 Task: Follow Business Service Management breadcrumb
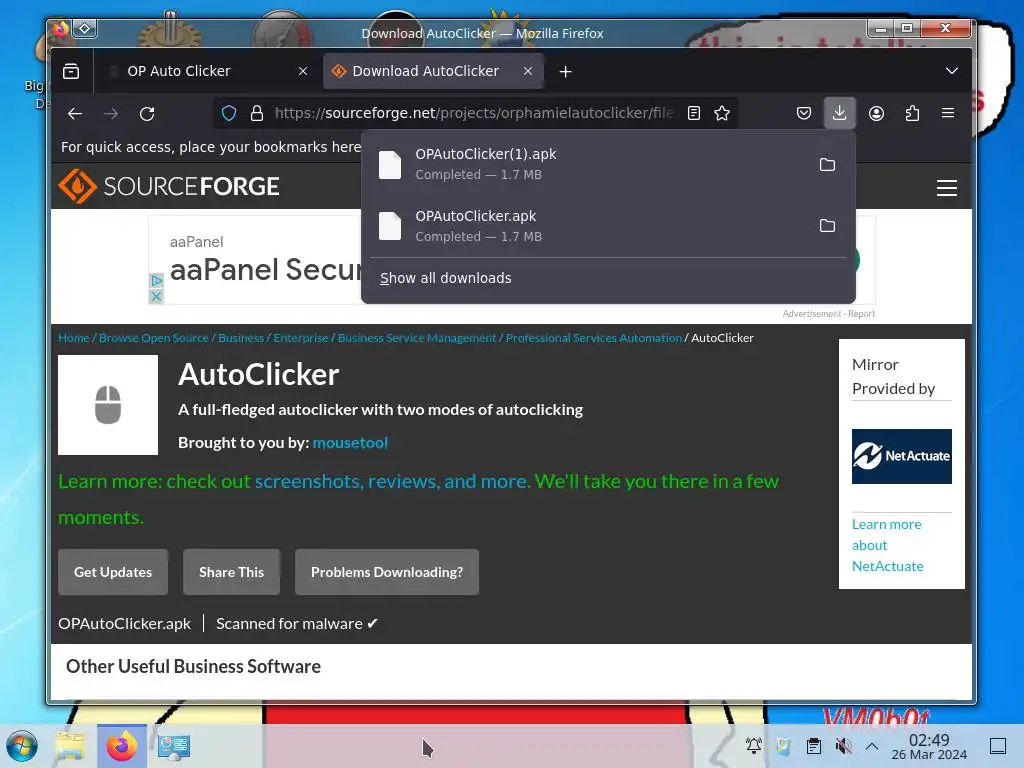coord(417,338)
